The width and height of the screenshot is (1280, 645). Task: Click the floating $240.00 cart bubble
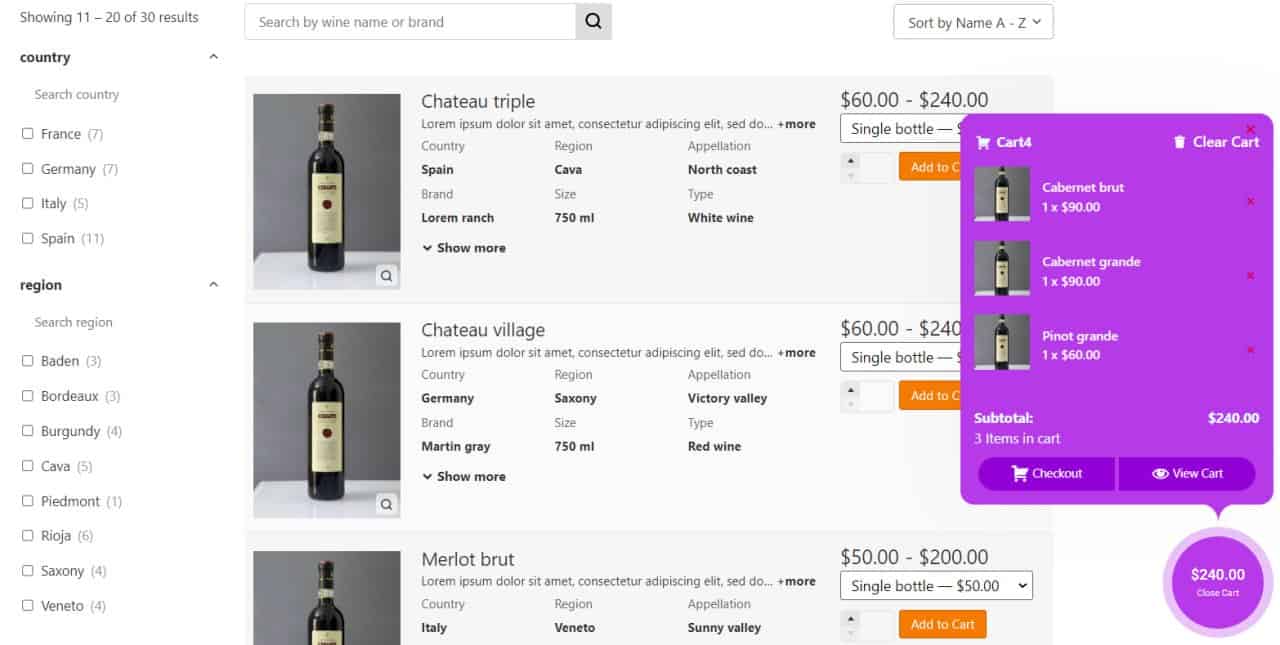[1217, 581]
